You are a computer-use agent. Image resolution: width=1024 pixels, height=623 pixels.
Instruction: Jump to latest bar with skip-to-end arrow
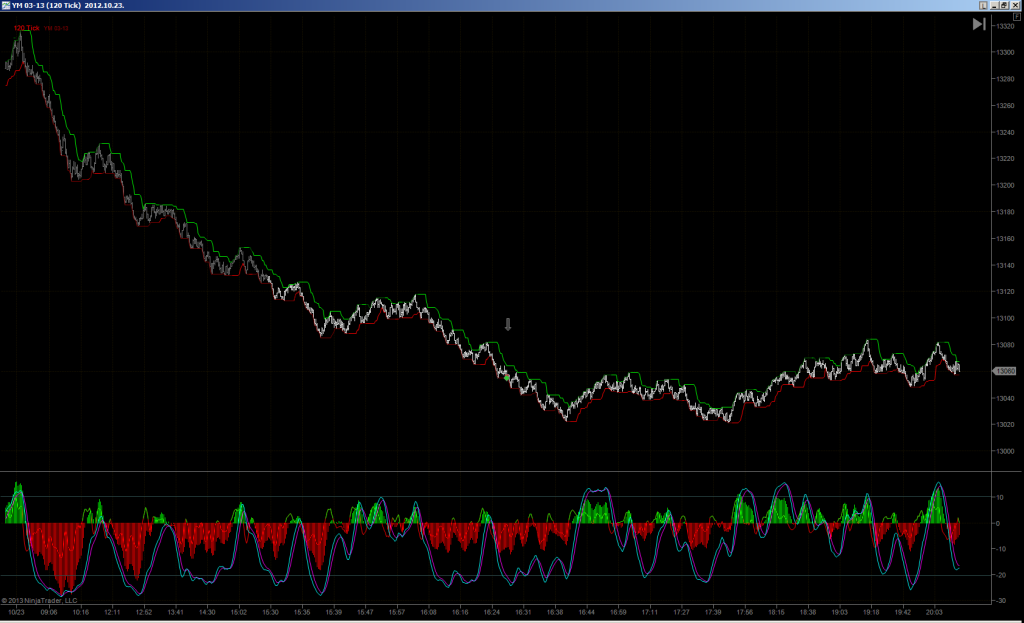(x=979, y=24)
